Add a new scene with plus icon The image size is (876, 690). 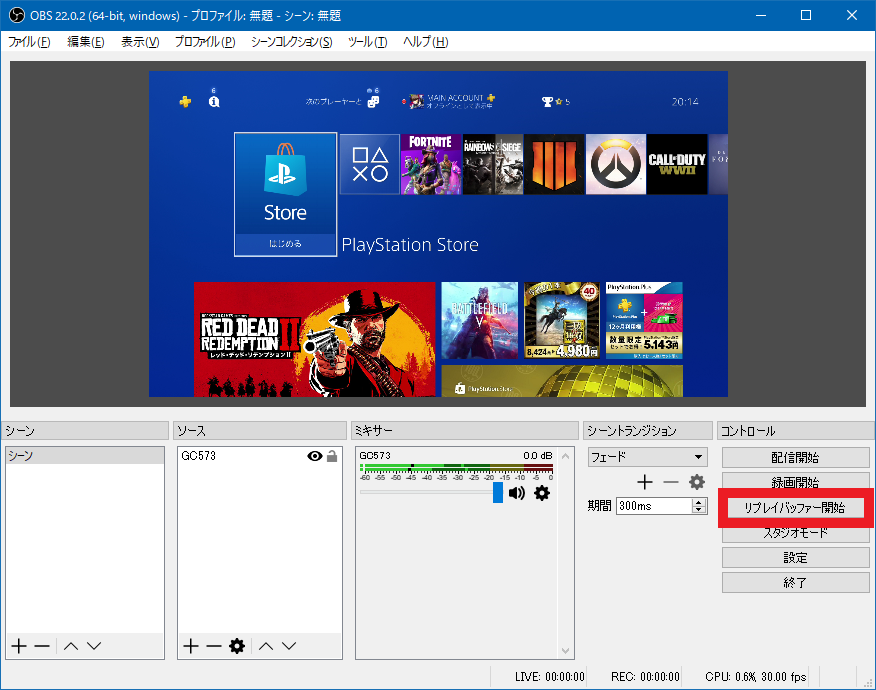point(19,646)
